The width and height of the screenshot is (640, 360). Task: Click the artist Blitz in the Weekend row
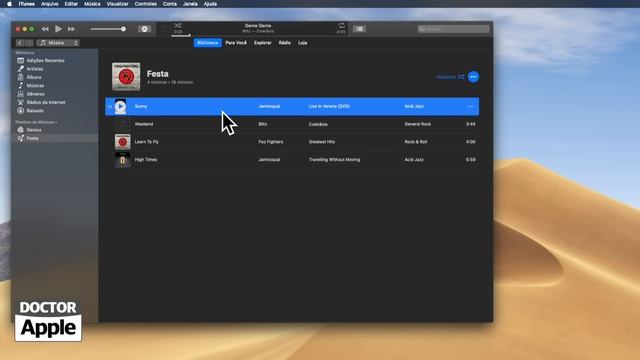tap(262, 124)
